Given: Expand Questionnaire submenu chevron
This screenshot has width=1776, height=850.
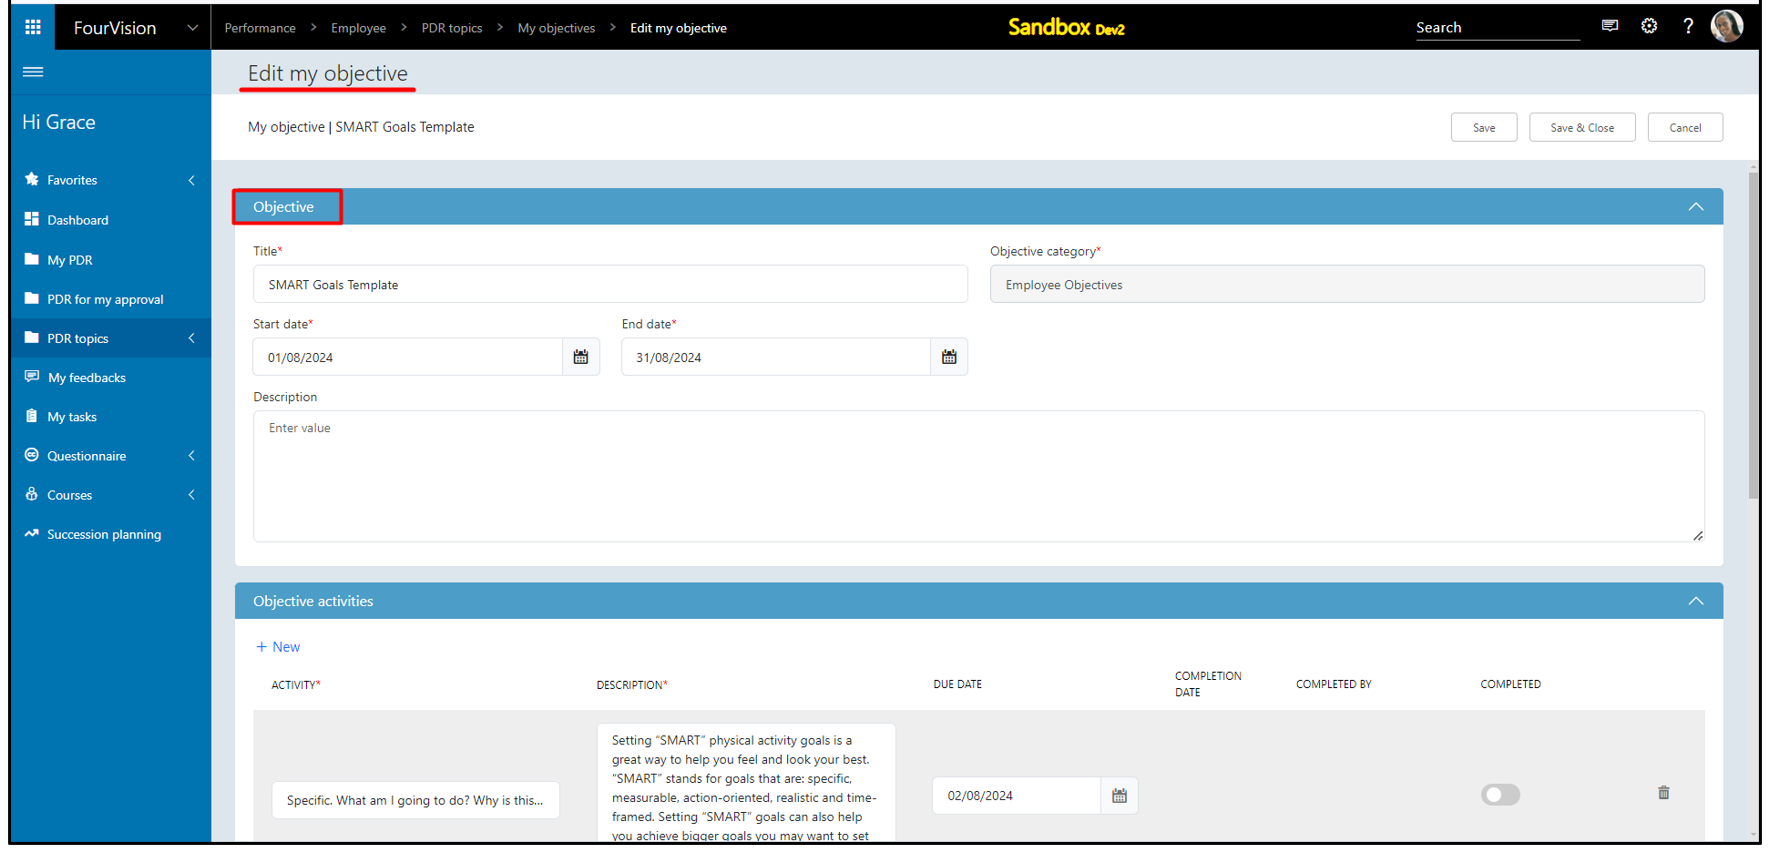Looking at the screenshot, I should coord(192,456).
